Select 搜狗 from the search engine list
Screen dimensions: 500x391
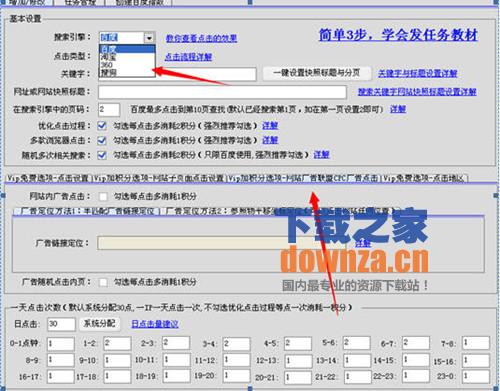tap(127, 72)
